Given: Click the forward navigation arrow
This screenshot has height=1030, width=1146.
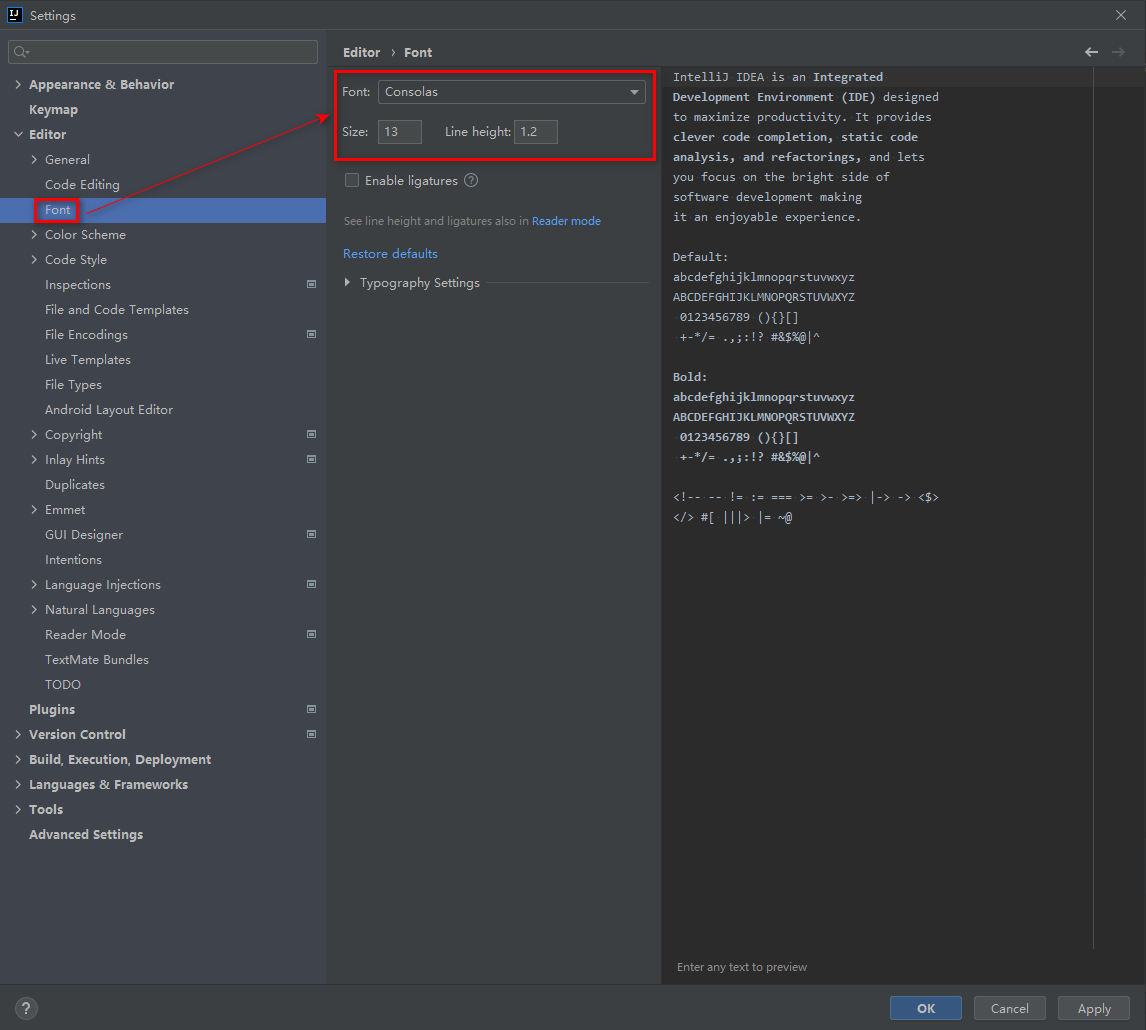Looking at the screenshot, I should [x=1118, y=52].
